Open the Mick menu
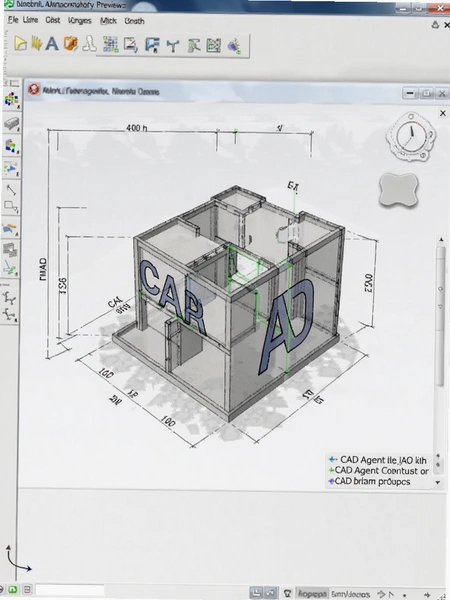This screenshot has width=450, height=600. pyautogui.click(x=108, y=21)
